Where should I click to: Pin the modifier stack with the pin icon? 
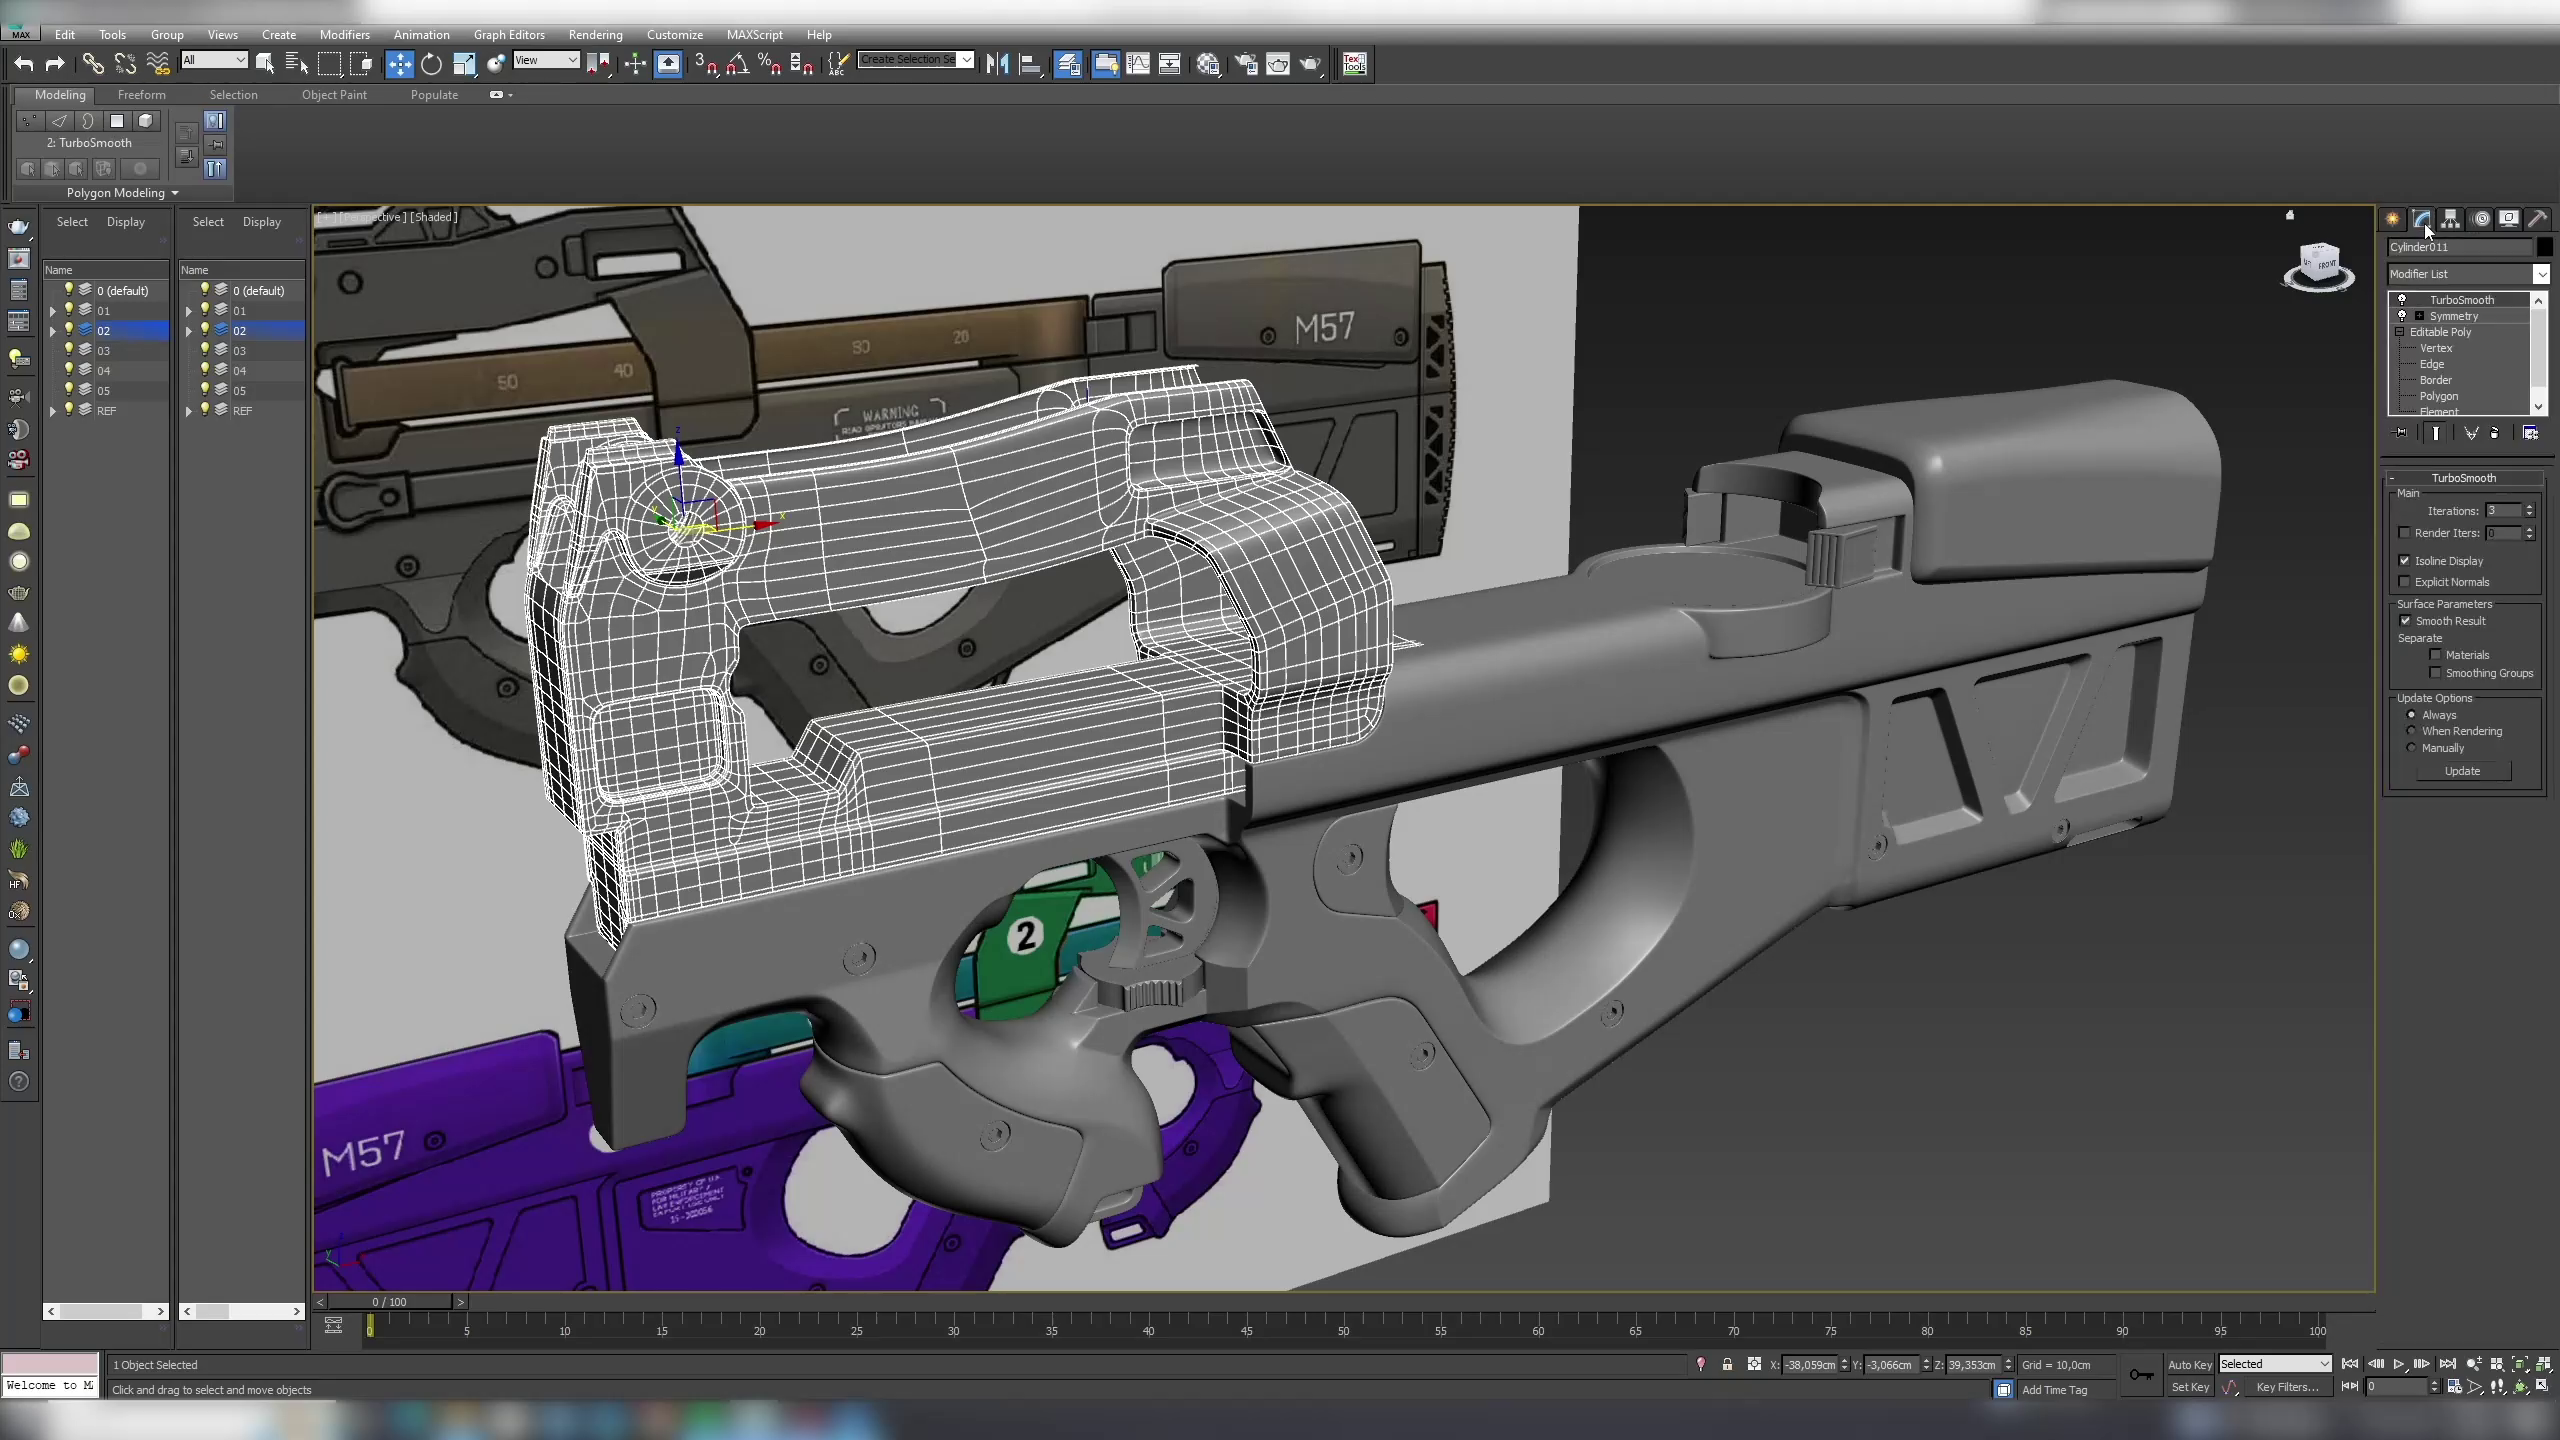pyautogui.click(x=2400, y=432)
